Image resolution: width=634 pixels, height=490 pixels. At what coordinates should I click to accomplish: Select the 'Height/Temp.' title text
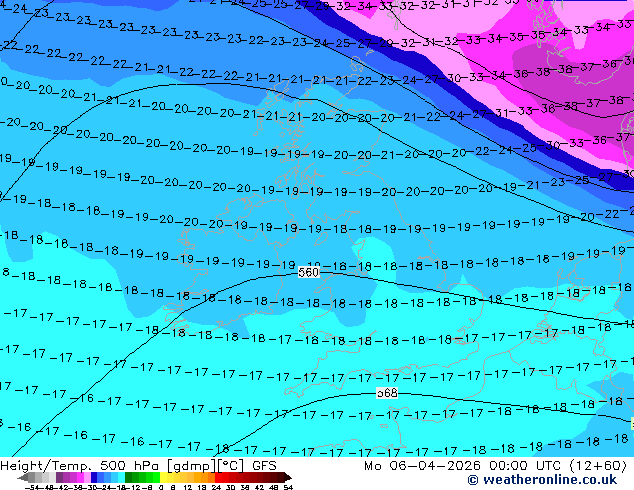(47, 466)
